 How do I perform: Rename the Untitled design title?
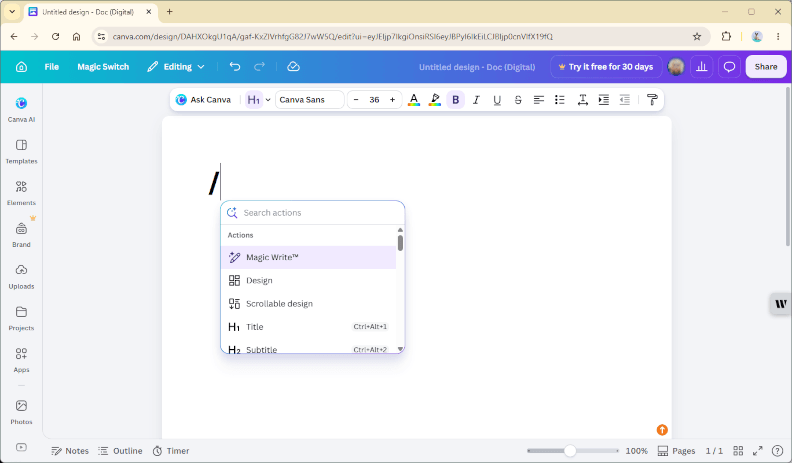click(477, 67)
